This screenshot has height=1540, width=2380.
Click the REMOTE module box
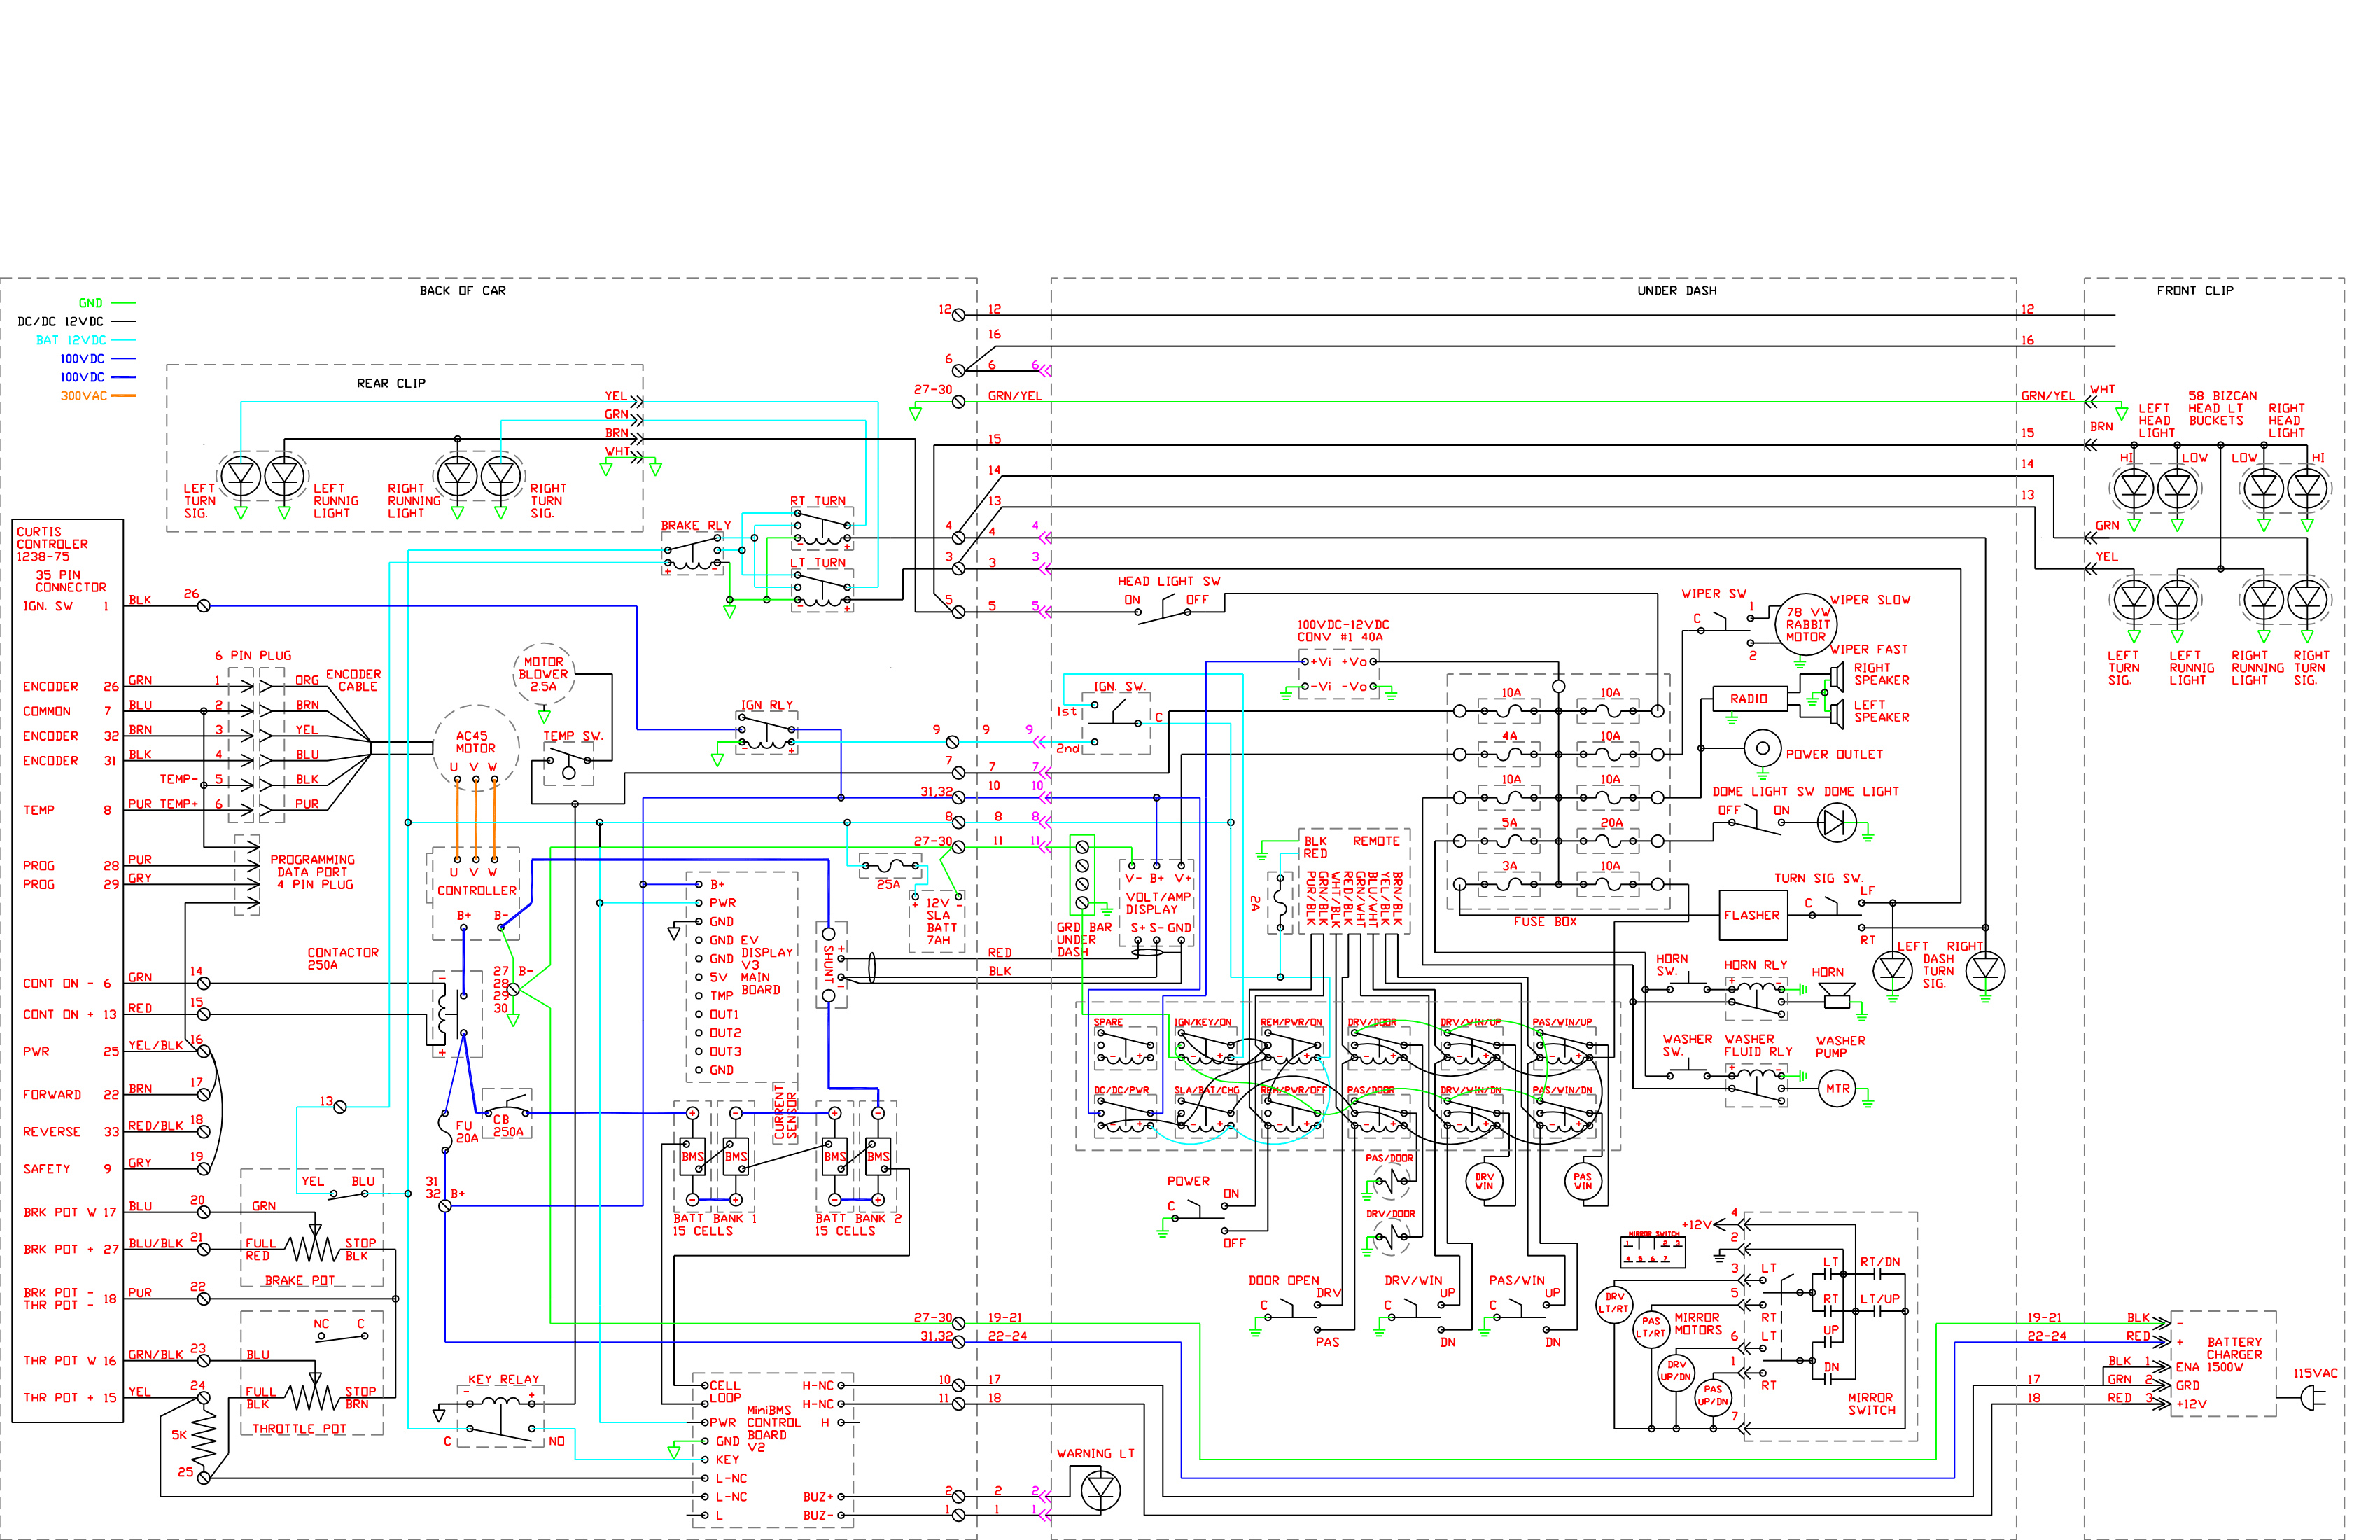[1354, 881]
